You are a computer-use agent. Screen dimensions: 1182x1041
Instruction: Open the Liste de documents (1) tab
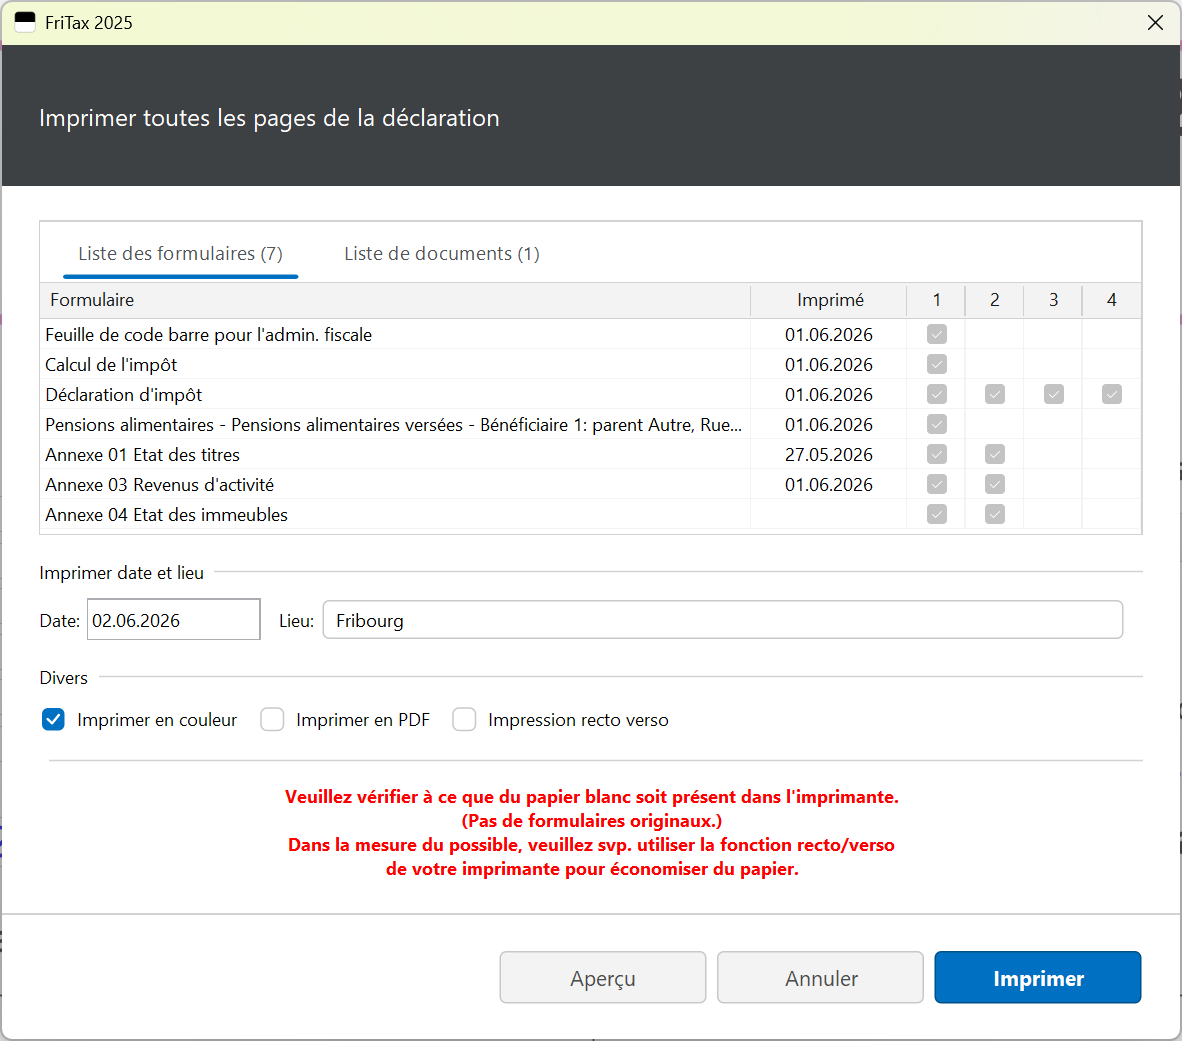coord(442,254)
